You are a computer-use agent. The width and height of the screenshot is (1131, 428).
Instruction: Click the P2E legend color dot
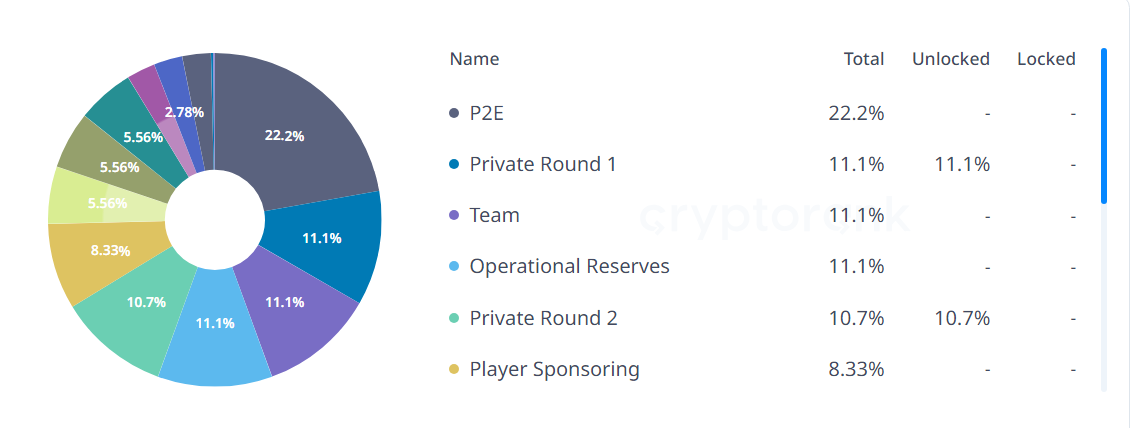pyautogui.click(x=454, y=113)
